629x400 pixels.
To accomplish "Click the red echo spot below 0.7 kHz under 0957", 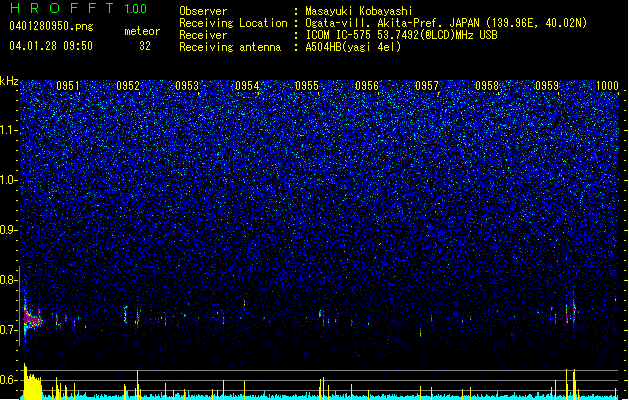I will tap(420, 333).
